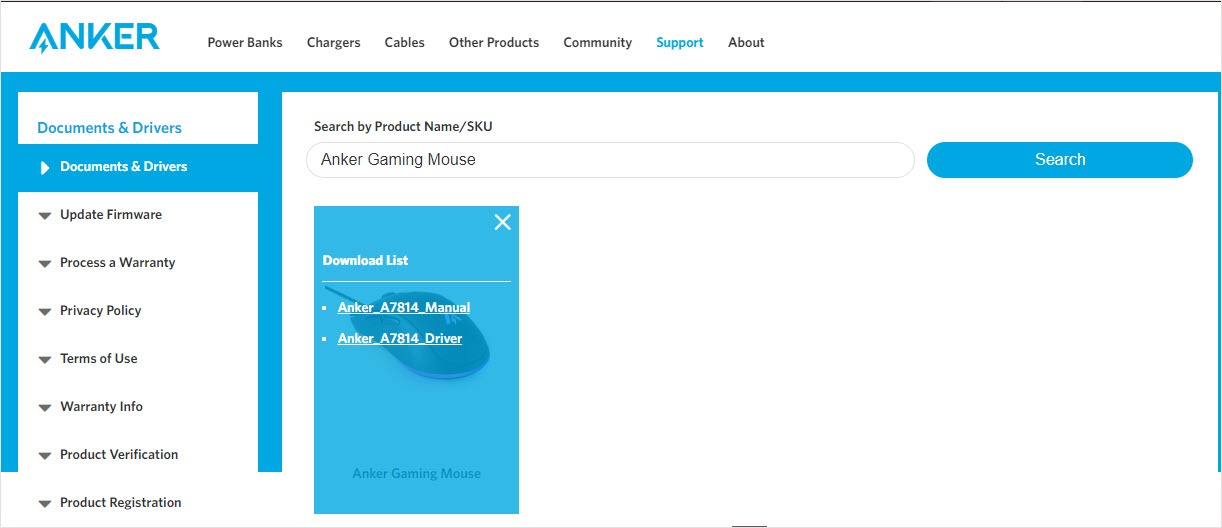Click arrow beside Product Verification
1222x528 pixels.
click(44, 456)
